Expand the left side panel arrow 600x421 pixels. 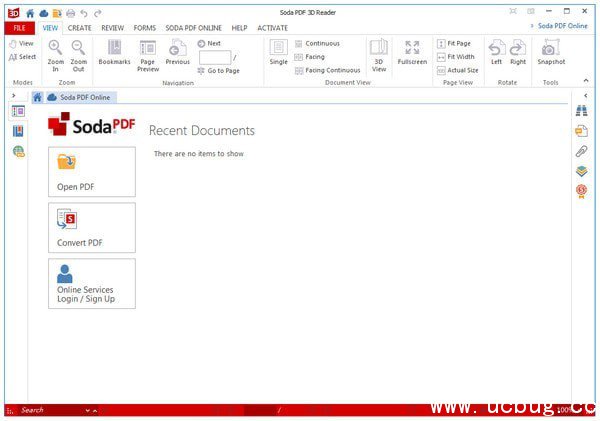(14, 95)
